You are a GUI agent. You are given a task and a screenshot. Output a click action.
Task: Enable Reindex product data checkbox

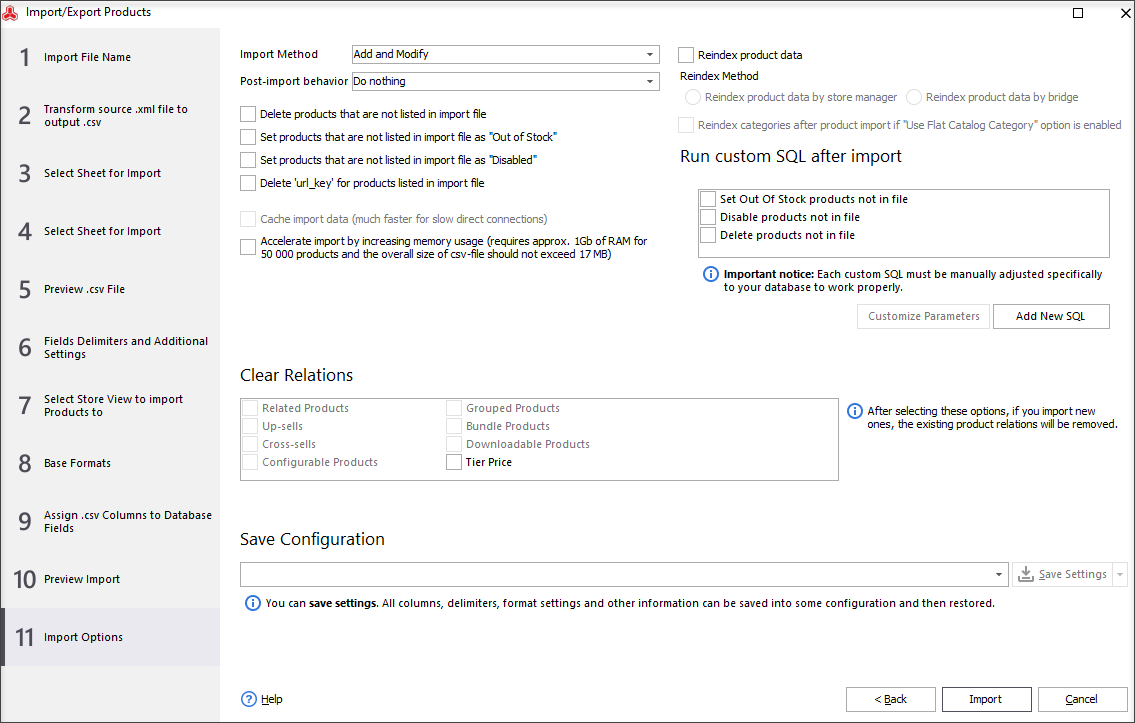point(685,55)
